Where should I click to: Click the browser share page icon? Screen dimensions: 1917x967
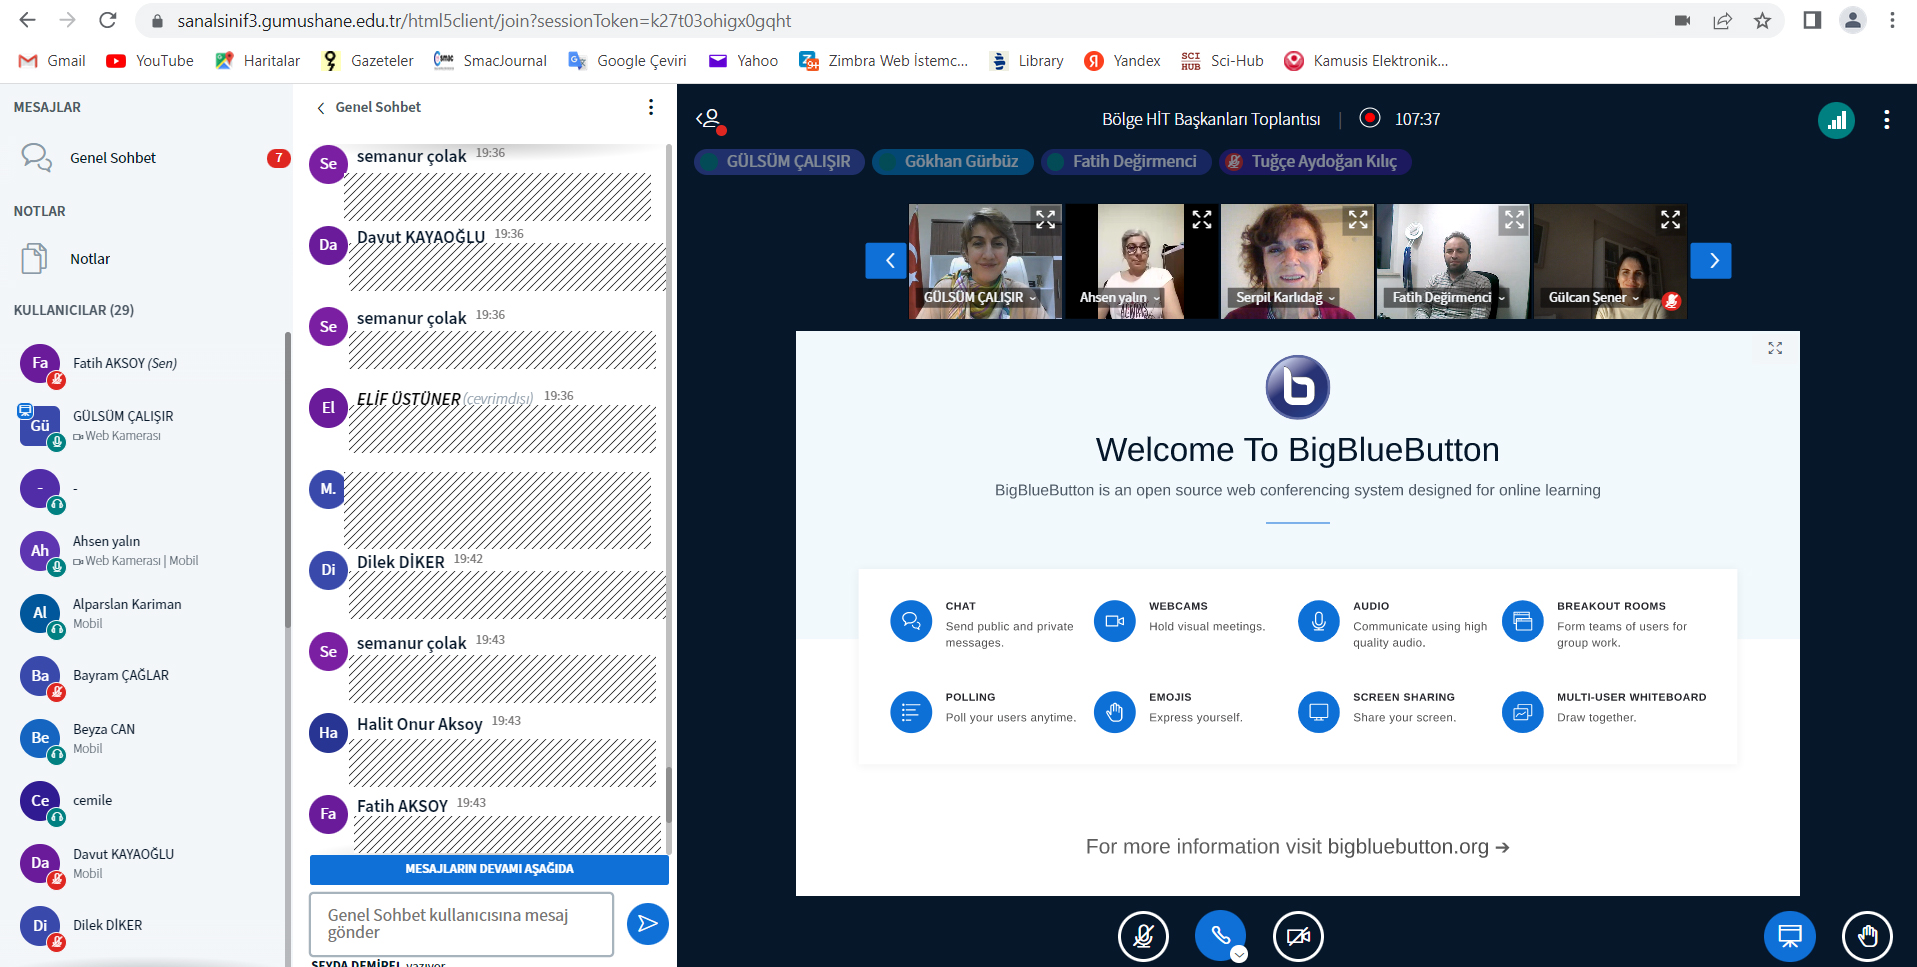tap(1722, 20)
